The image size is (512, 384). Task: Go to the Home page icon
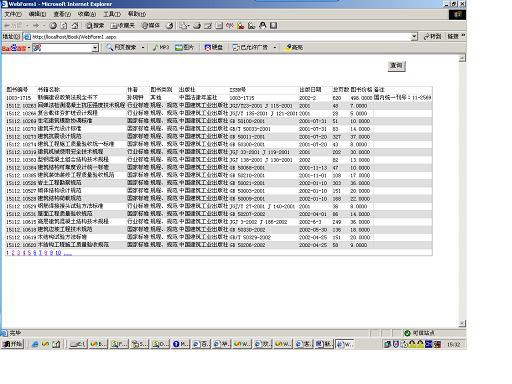[75, 25]
